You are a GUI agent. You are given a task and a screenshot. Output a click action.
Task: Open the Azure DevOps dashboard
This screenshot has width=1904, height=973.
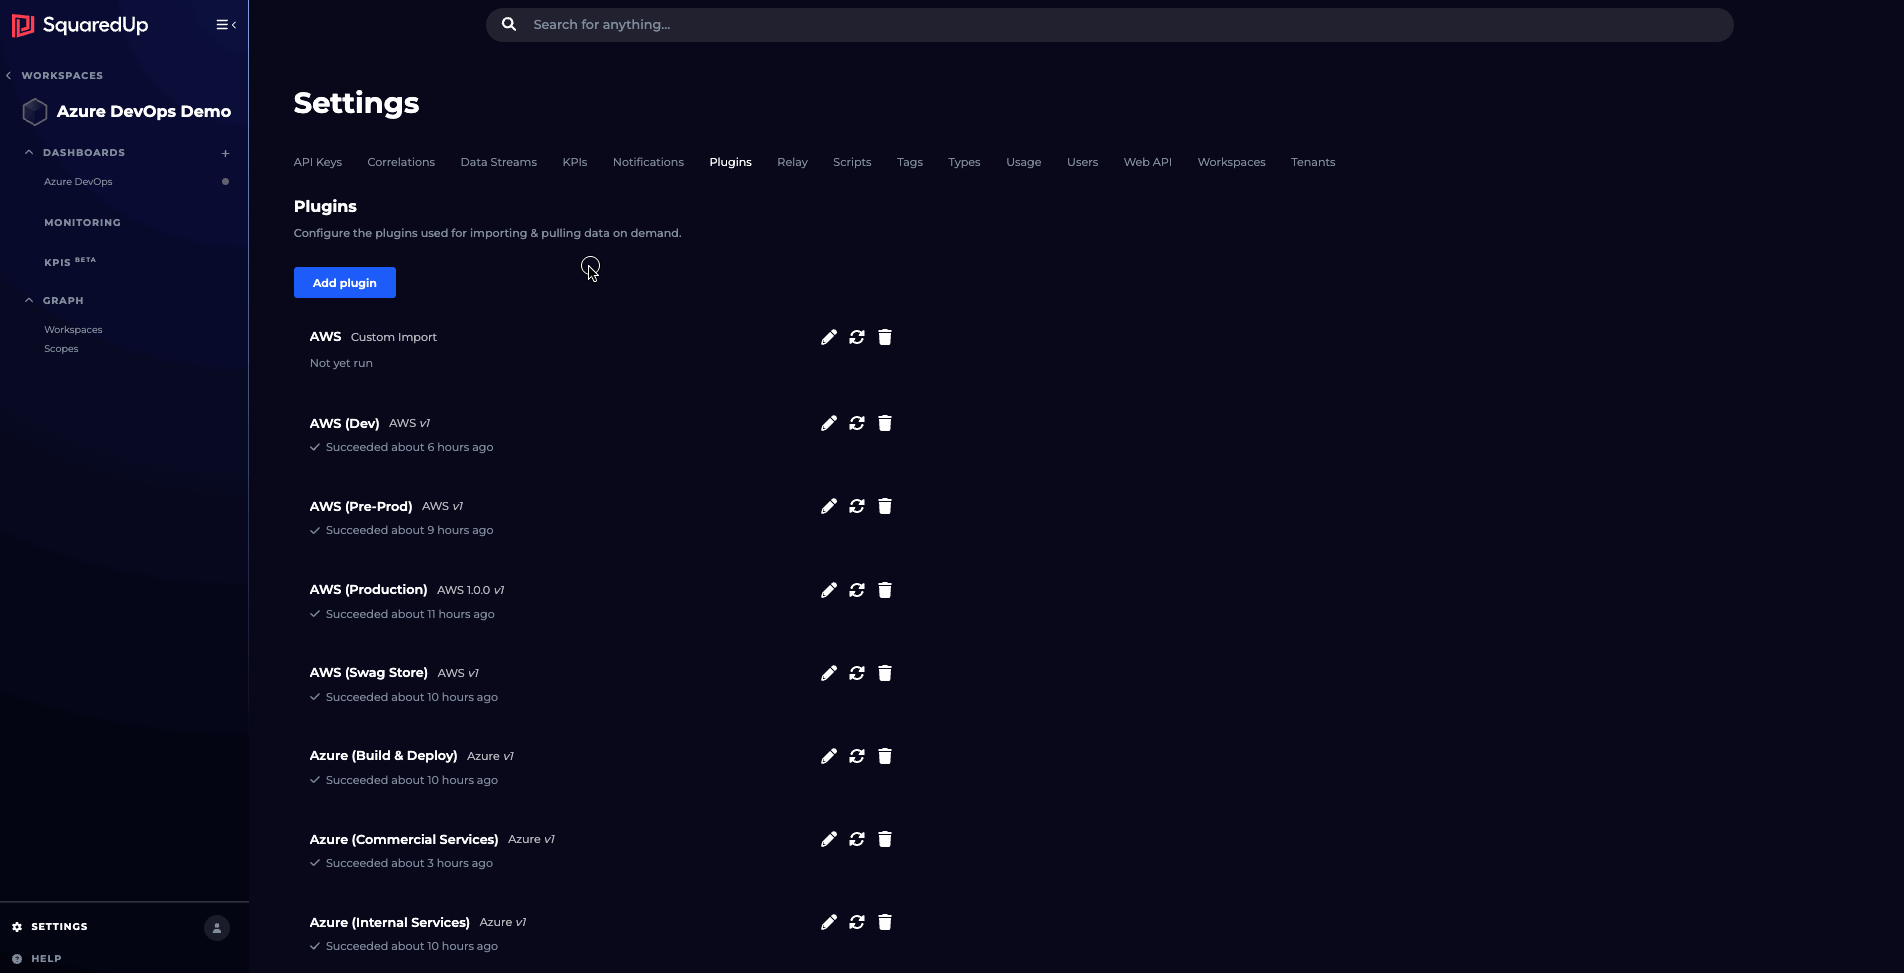coord(78,182)
